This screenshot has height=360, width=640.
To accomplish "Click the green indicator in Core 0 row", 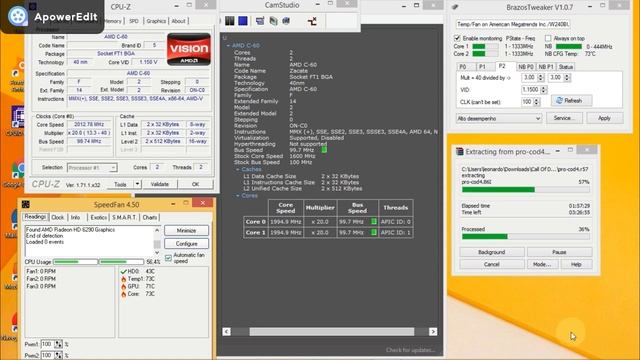I will [373, 222].
